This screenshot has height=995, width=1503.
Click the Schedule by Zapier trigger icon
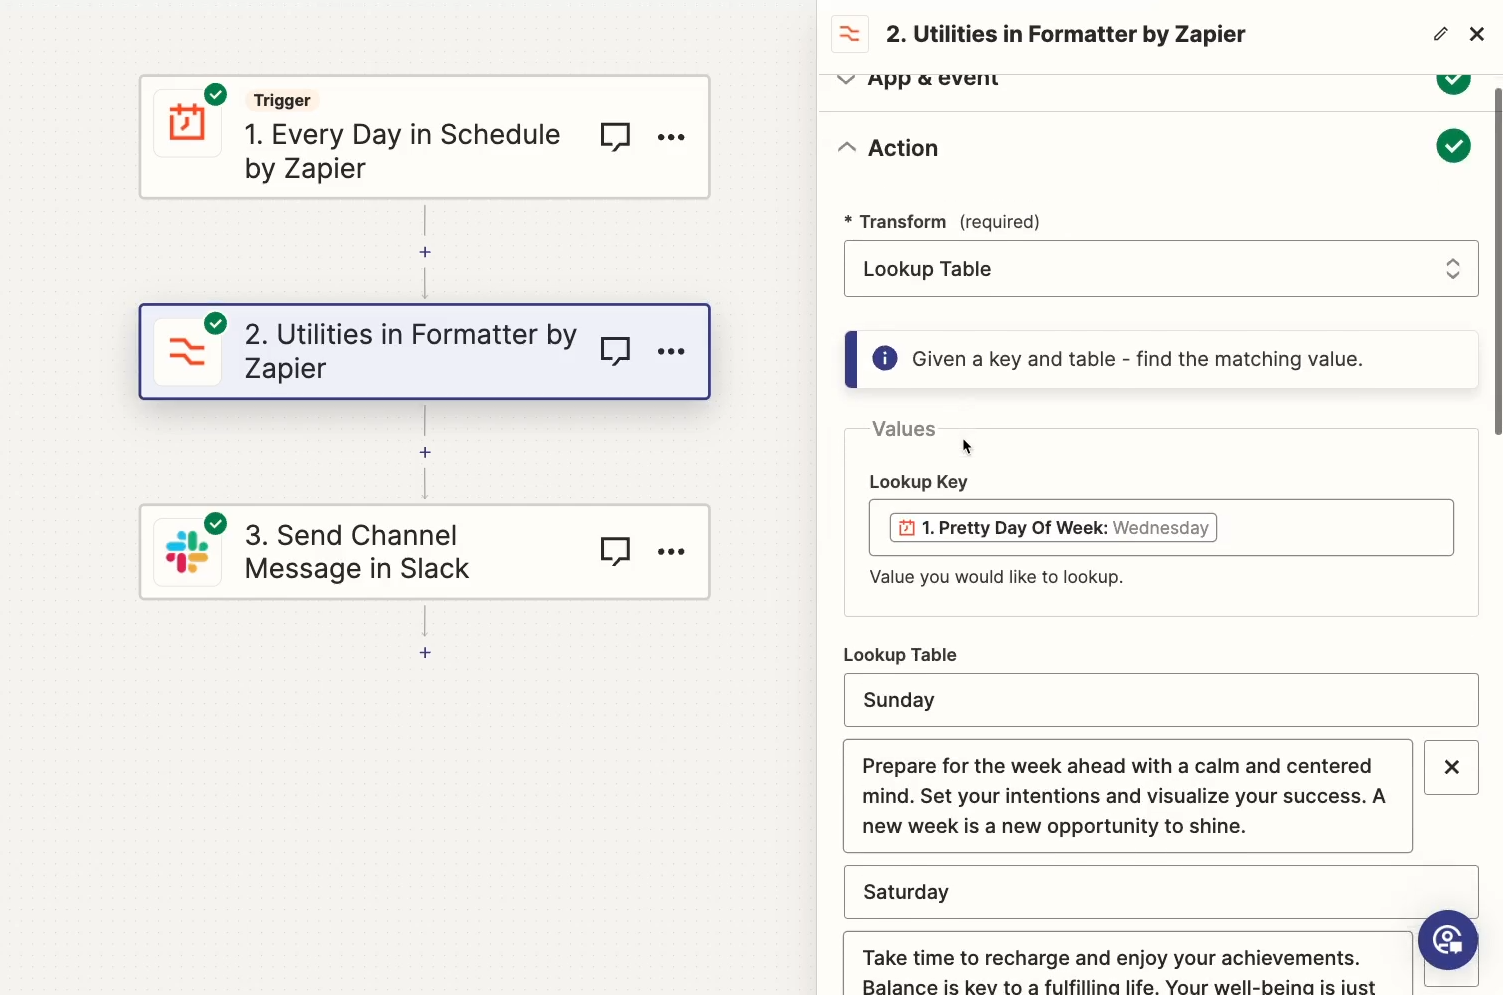(x=187, y=123)
